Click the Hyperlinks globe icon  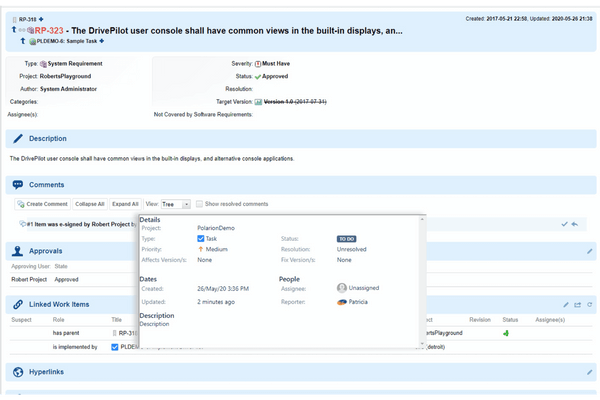coord(18,372)
